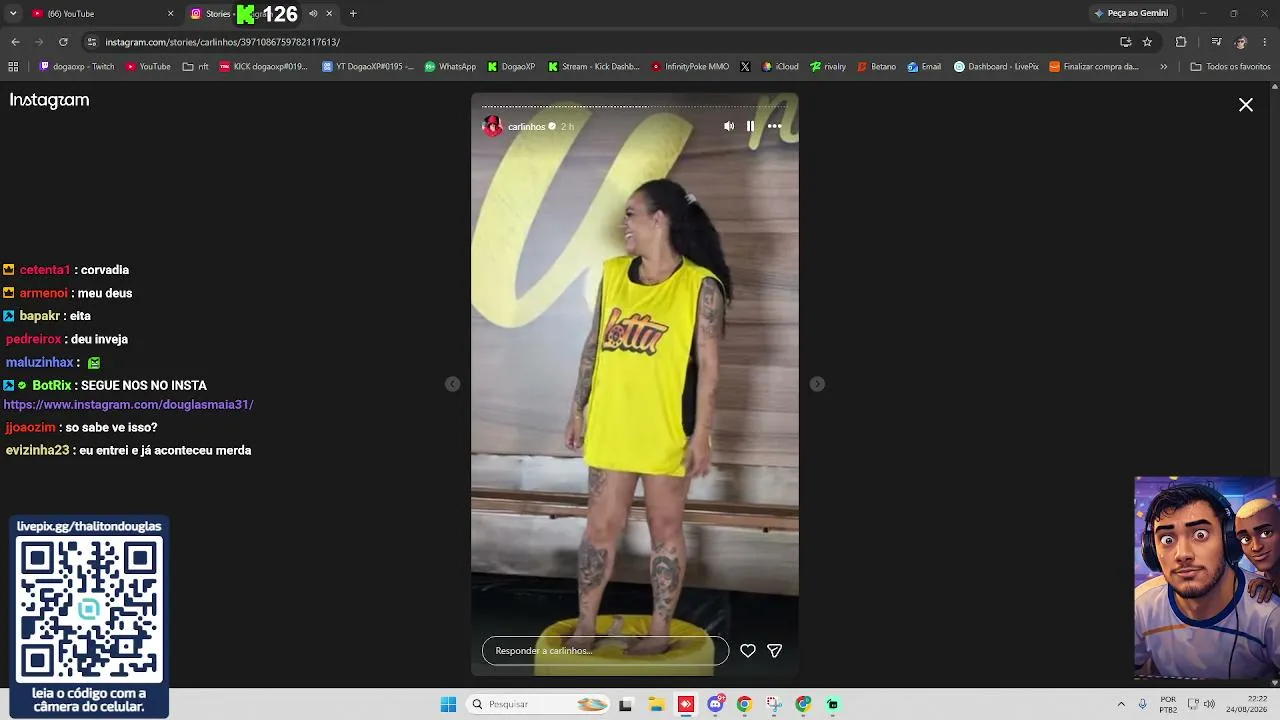Go to the previous story with the left arrow
Image resolution: width=1280 pixels, height=720 pixels.
tap(453, 384)
